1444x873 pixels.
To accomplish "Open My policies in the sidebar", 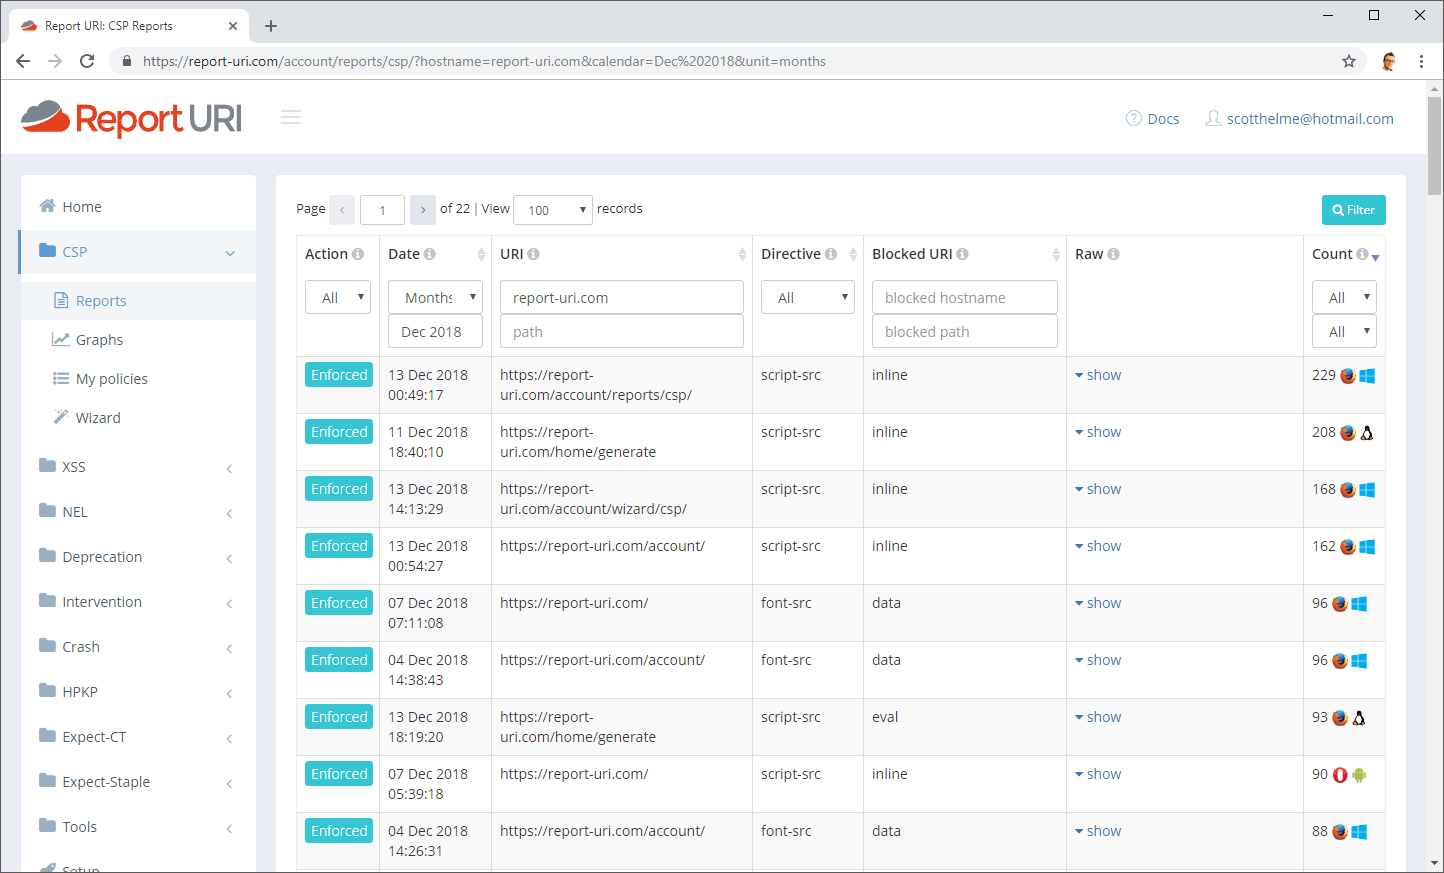I will tap(111, 379).
